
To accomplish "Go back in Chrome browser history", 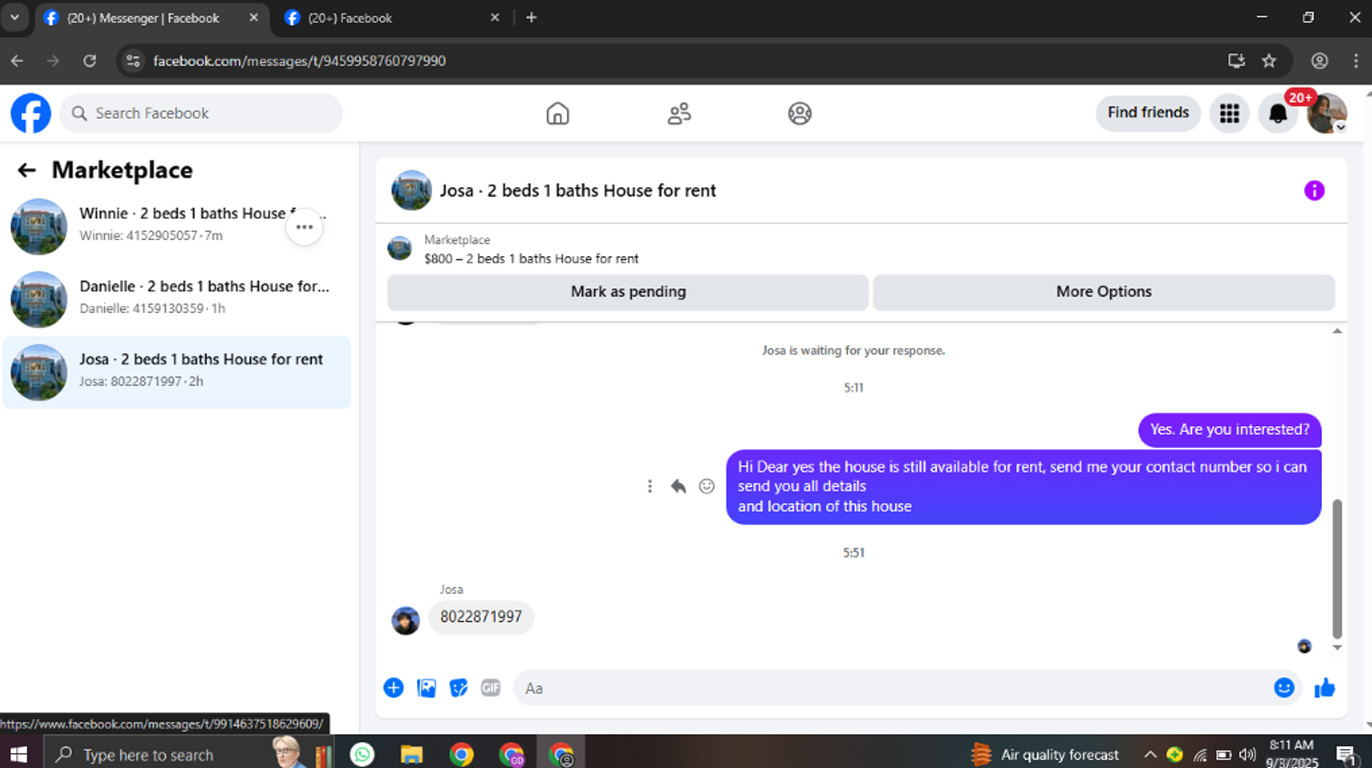I will (x=17, y=61).
